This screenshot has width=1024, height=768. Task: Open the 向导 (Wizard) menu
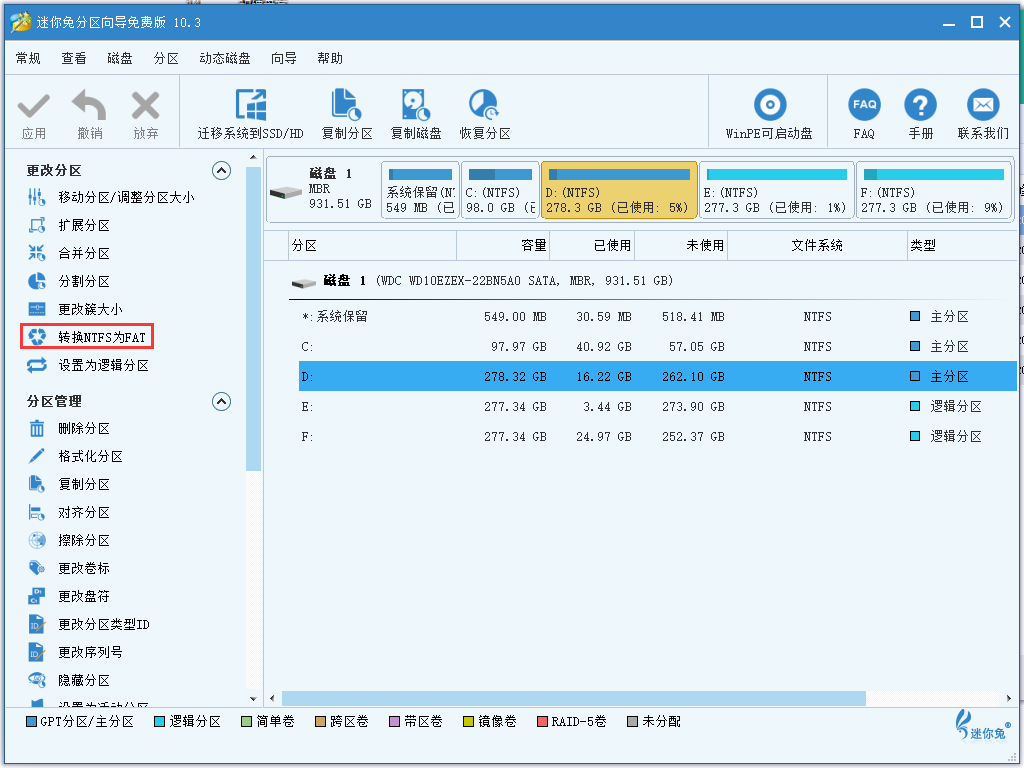[283, 58]
